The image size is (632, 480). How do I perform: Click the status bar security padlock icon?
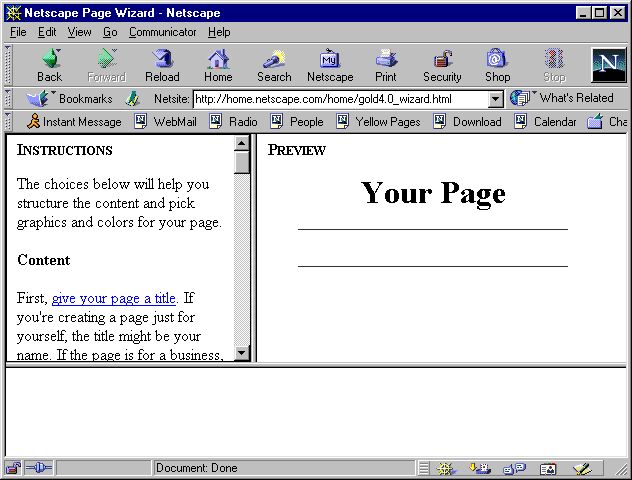point(13,468)
